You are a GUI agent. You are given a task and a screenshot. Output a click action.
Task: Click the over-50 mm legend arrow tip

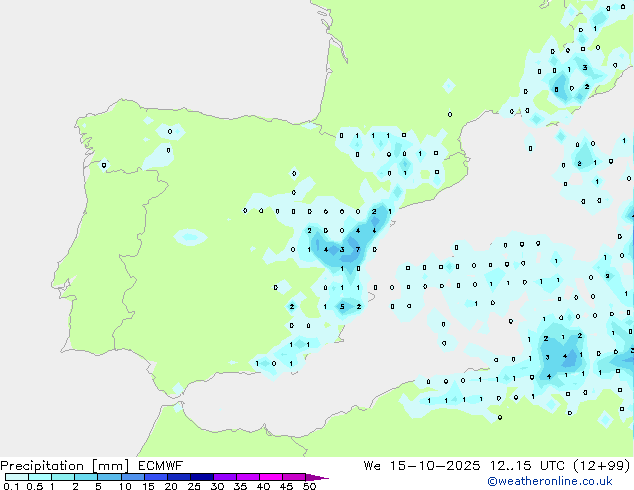(x=317, y=477)
